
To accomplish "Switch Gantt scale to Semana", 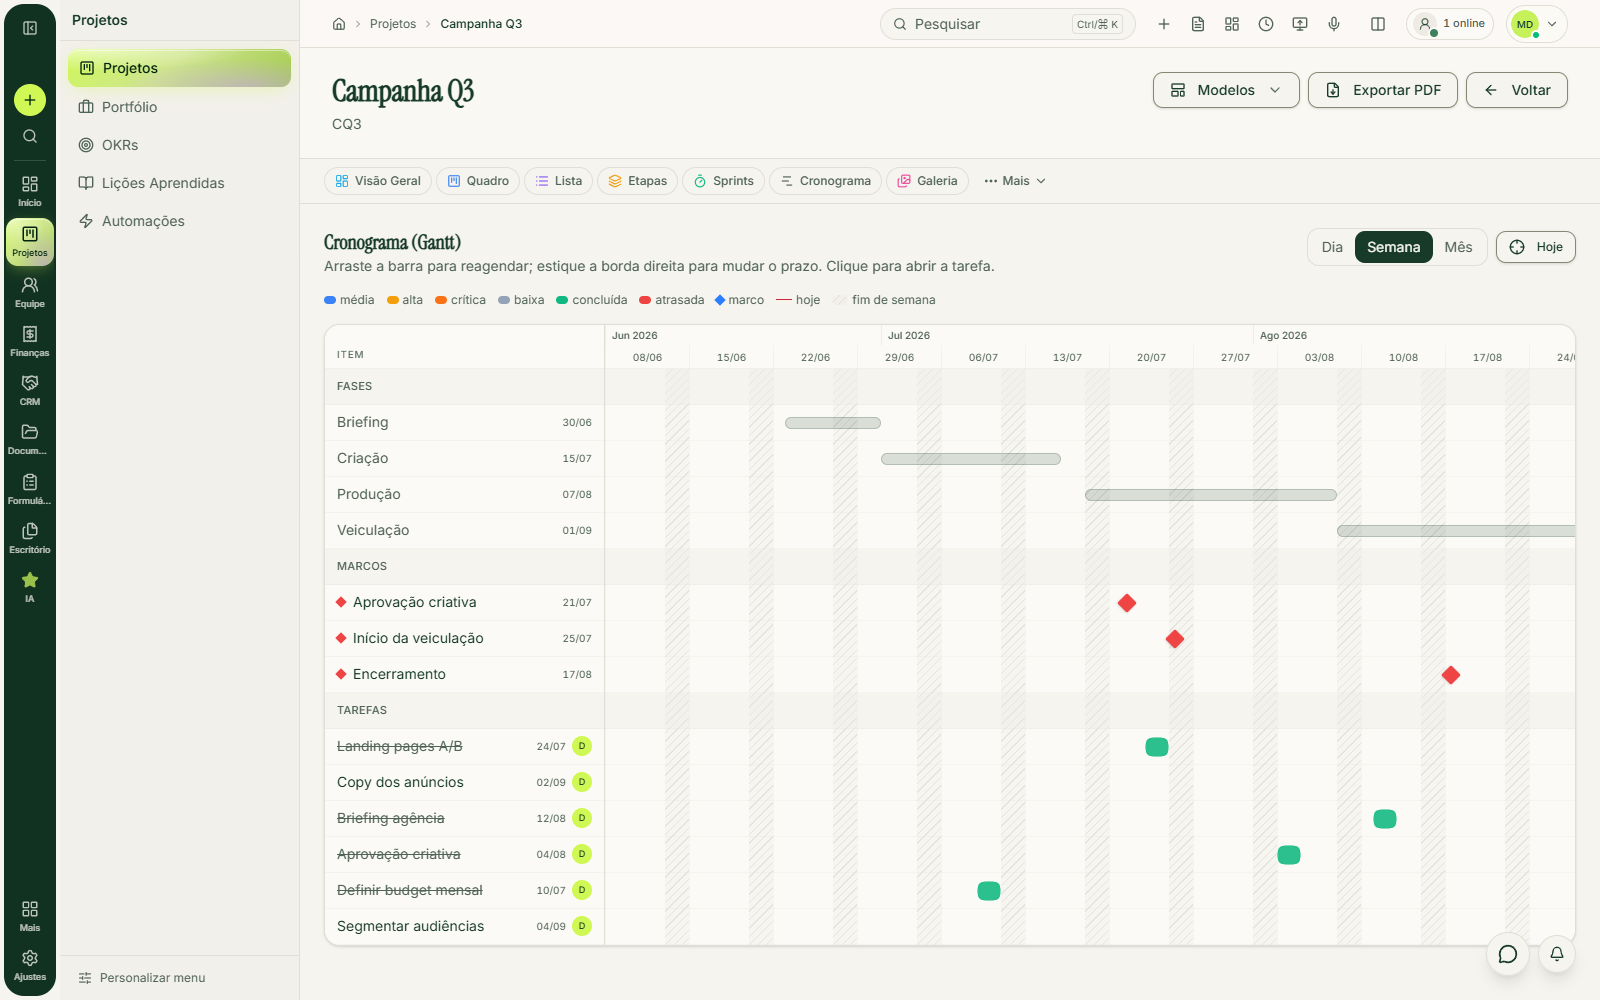I will [1394, 247].
